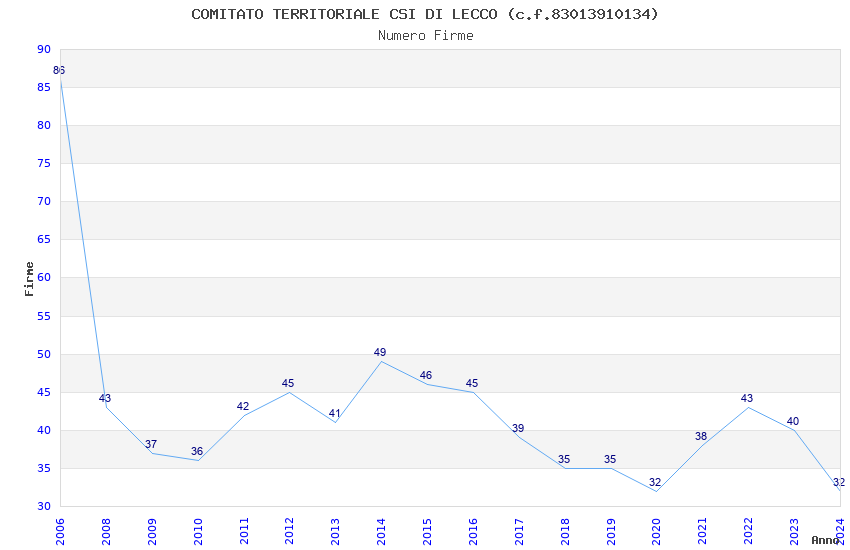Select the 90 tick on the y-axis
850x550 pixels.
44,49
